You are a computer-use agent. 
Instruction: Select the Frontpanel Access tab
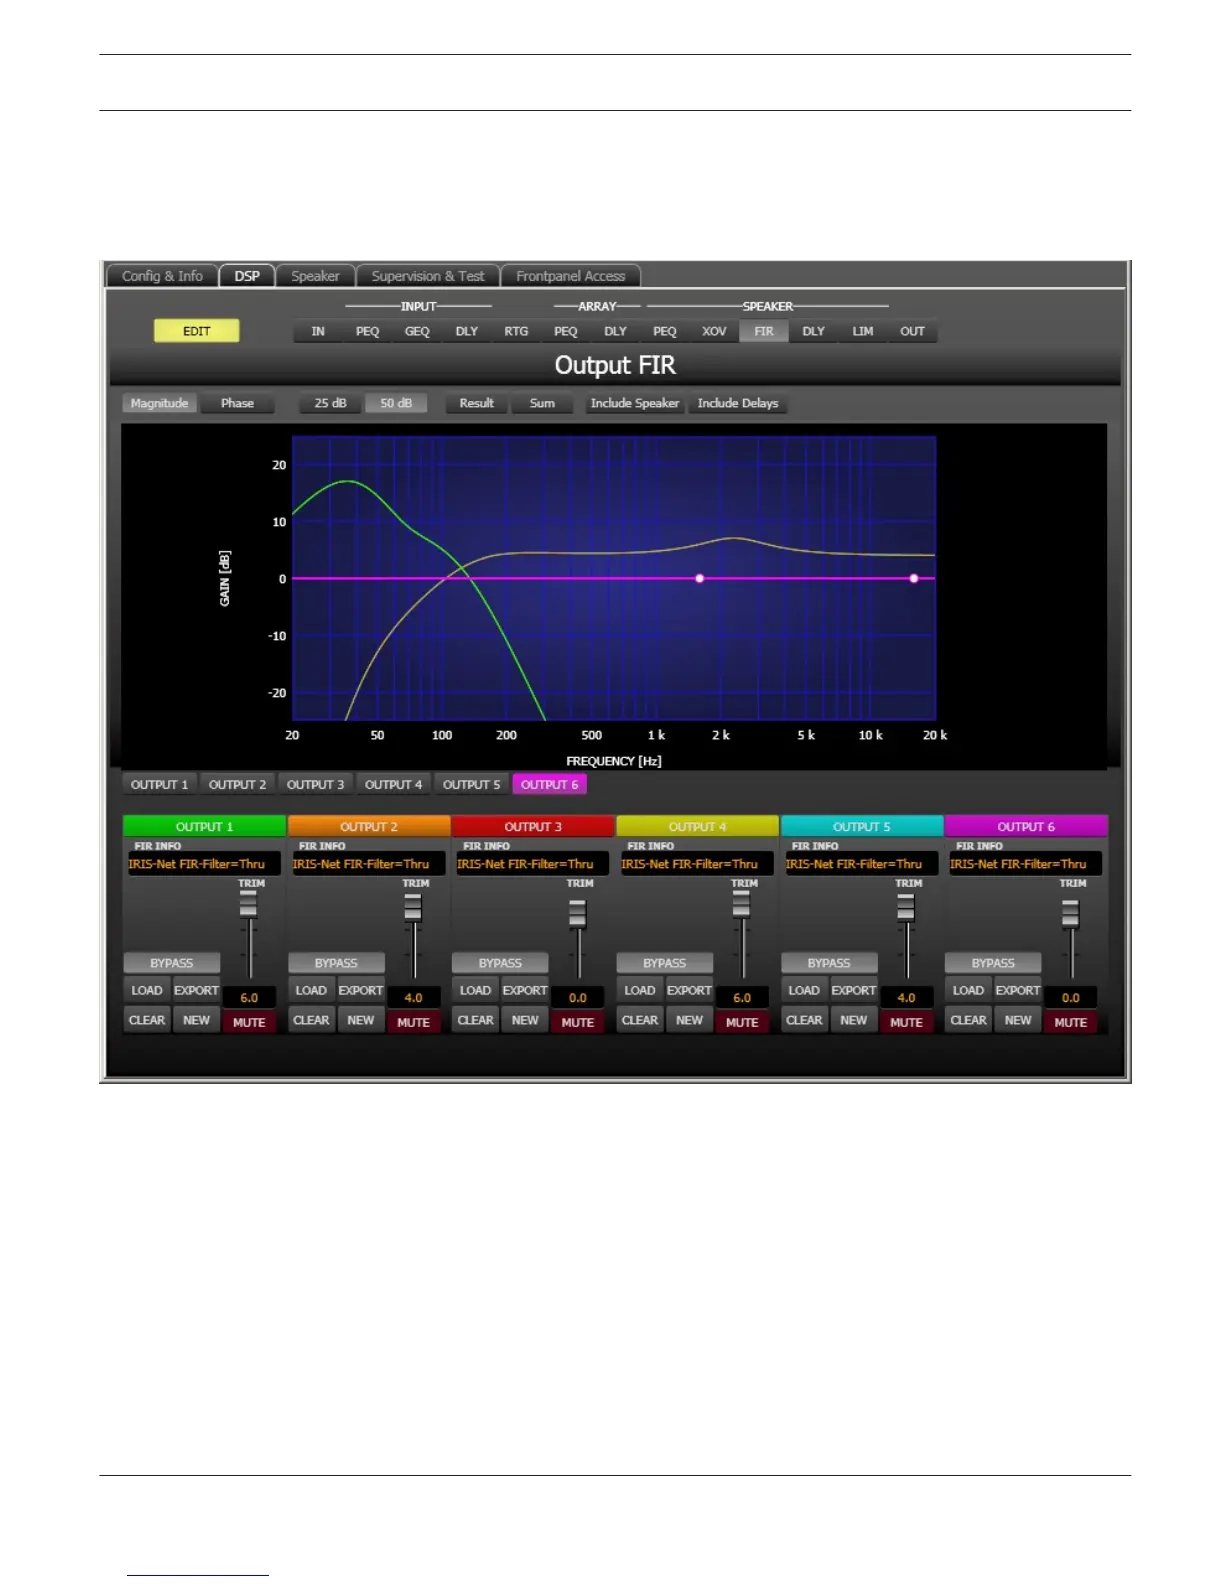pos(571,276)
